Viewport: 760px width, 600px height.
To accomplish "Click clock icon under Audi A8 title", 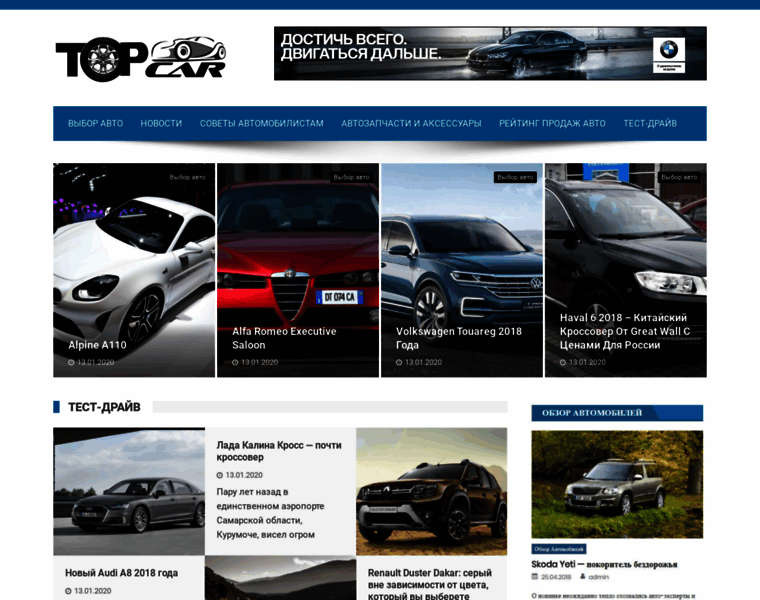I will (68, 591).
